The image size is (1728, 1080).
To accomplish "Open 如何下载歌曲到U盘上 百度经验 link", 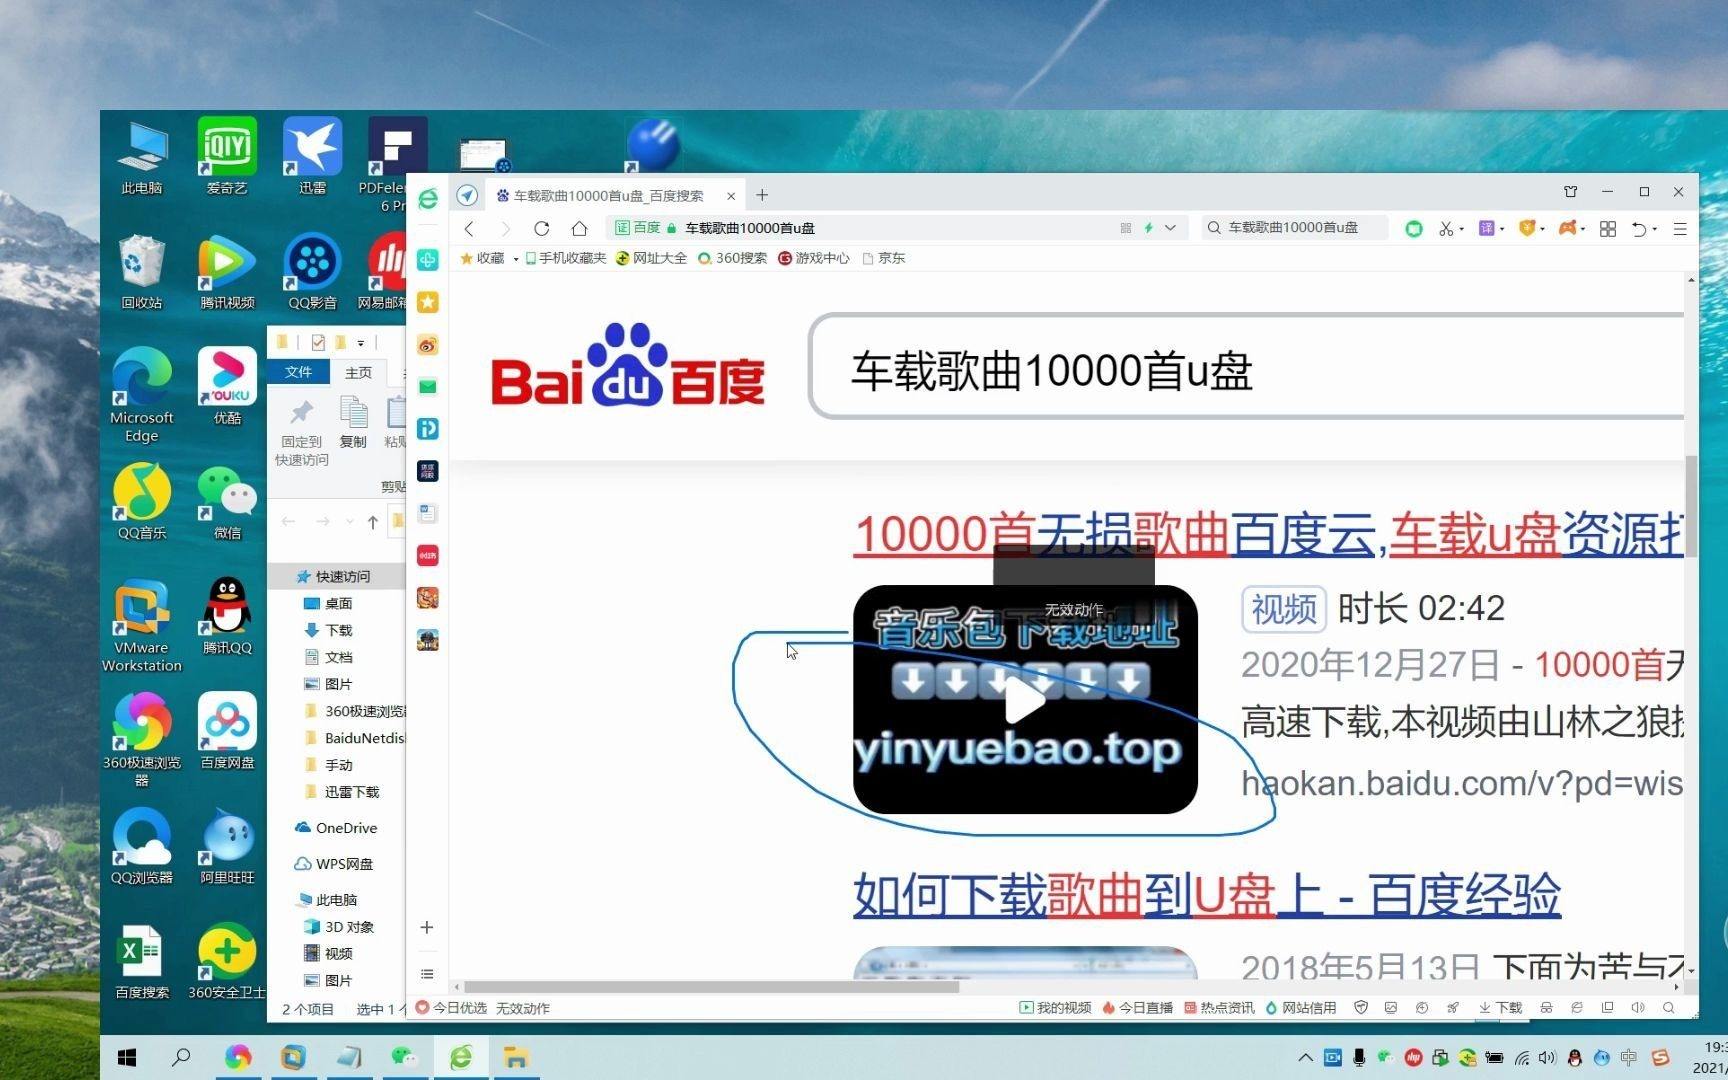I will pos(1206,894).
